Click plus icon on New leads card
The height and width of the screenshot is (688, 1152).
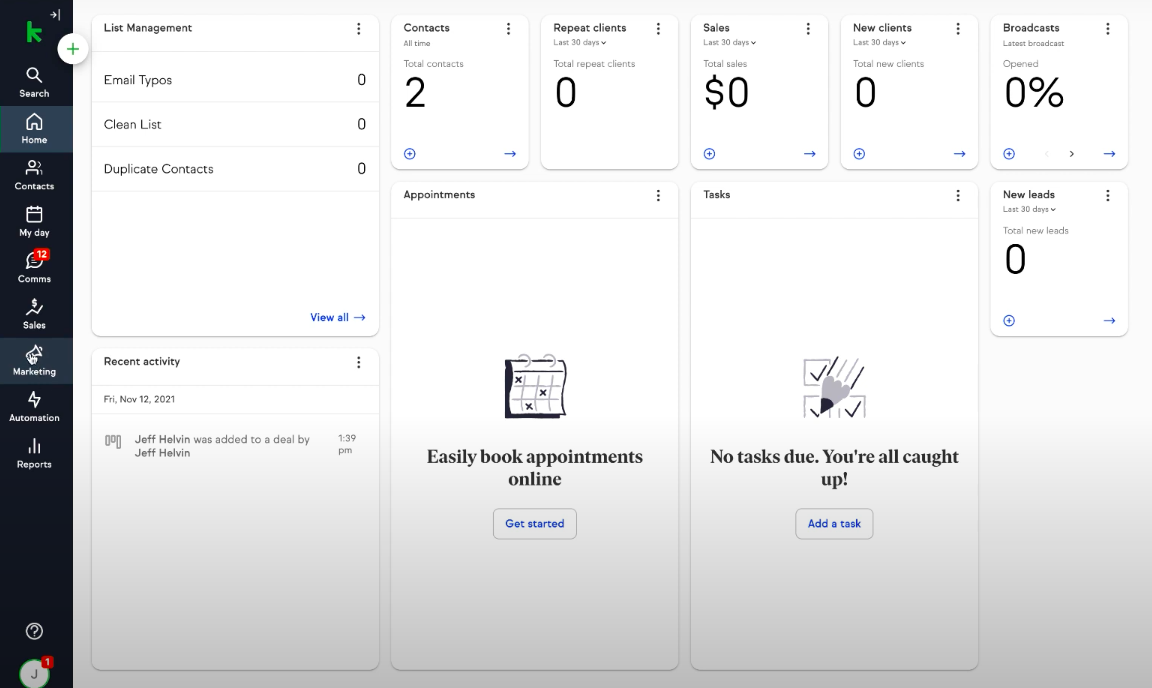(1009, 320)
